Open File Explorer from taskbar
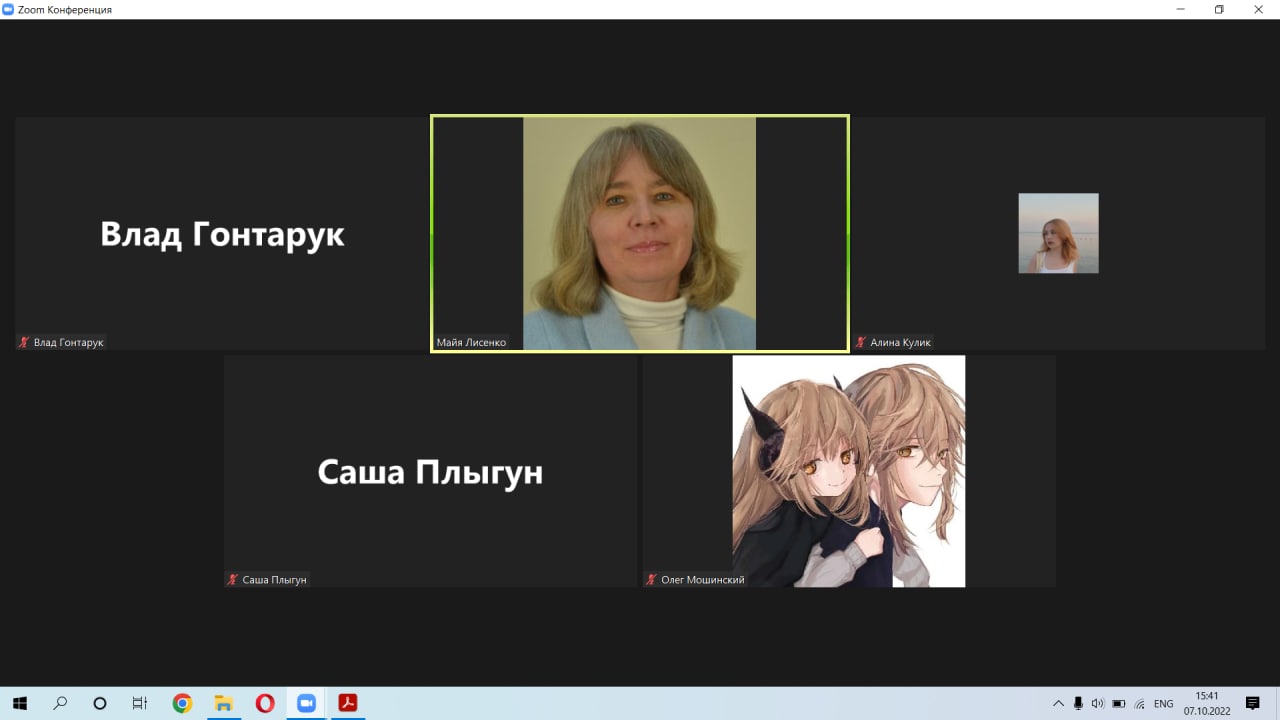This screenshot has width=1280, height=720. (x=223, y=703)
